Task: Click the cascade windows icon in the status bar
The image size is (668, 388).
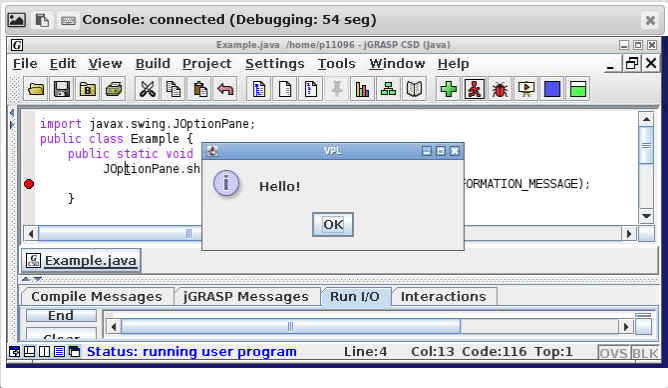Action: (x=74, y=352)
